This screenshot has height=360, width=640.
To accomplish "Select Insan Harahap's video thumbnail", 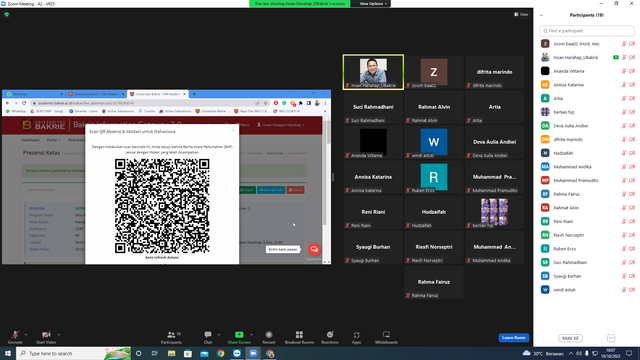I will pyautogui.click(x=373, y=72).
